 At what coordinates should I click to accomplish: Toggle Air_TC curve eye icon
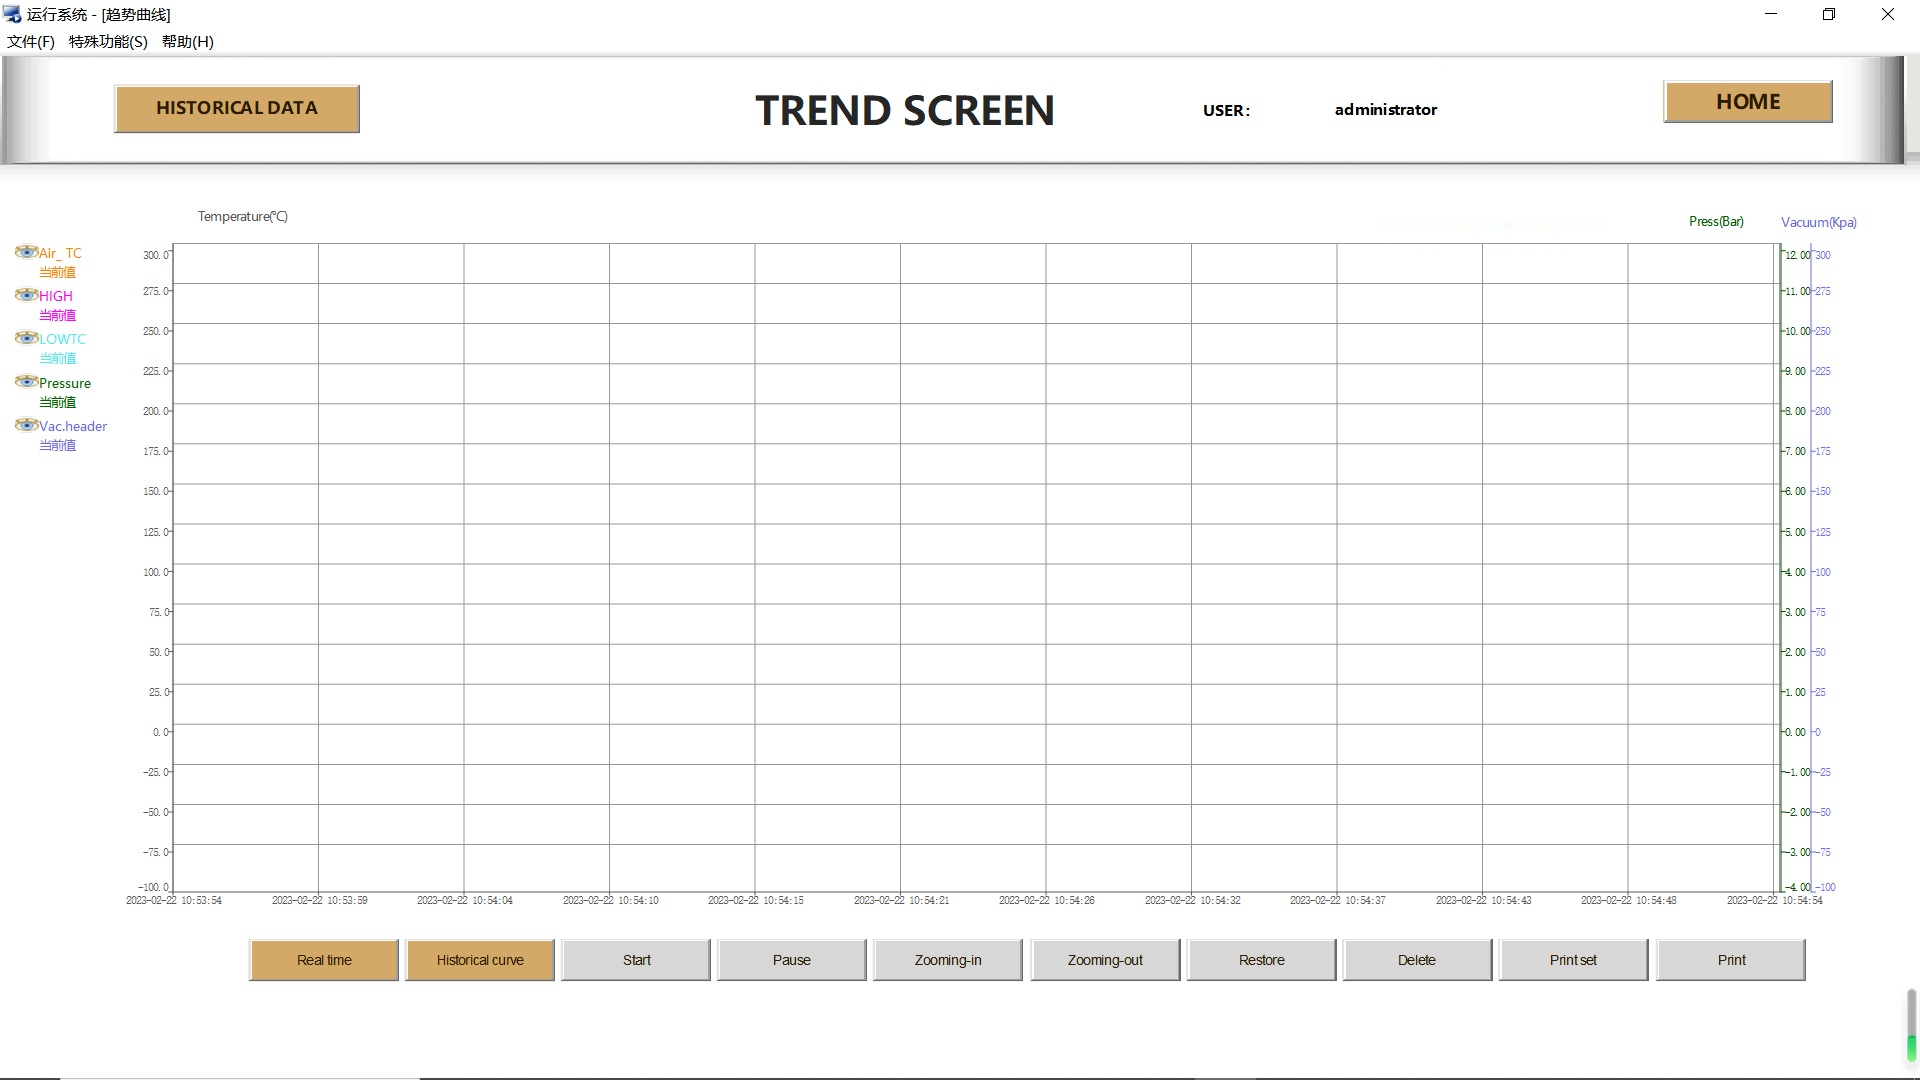[x=26, y=252]
